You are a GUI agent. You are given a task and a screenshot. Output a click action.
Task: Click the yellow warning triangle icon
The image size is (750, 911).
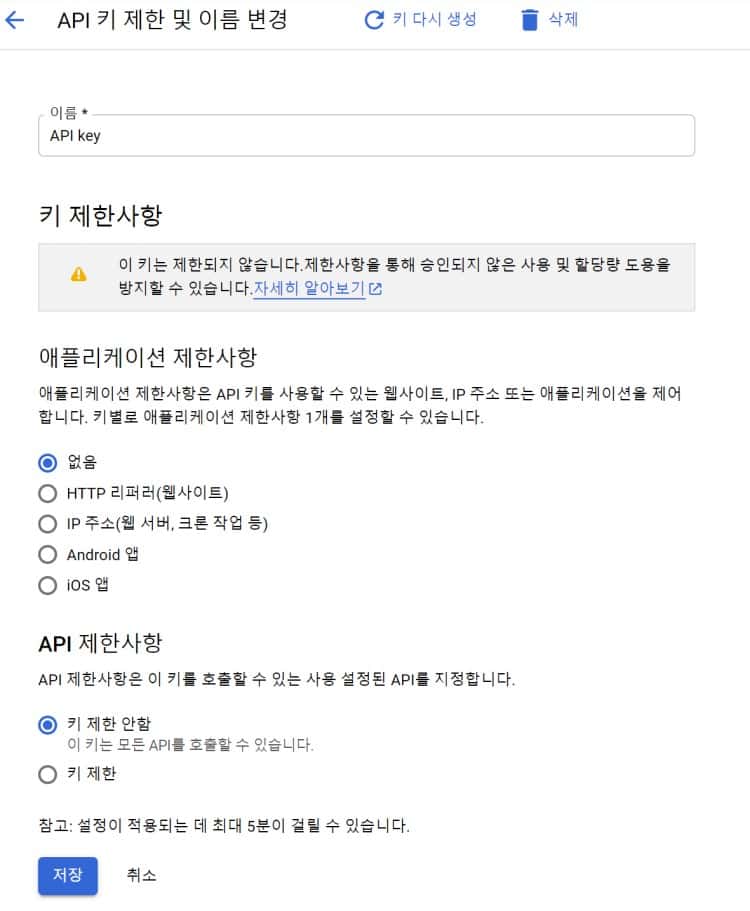tap(79, 275)
